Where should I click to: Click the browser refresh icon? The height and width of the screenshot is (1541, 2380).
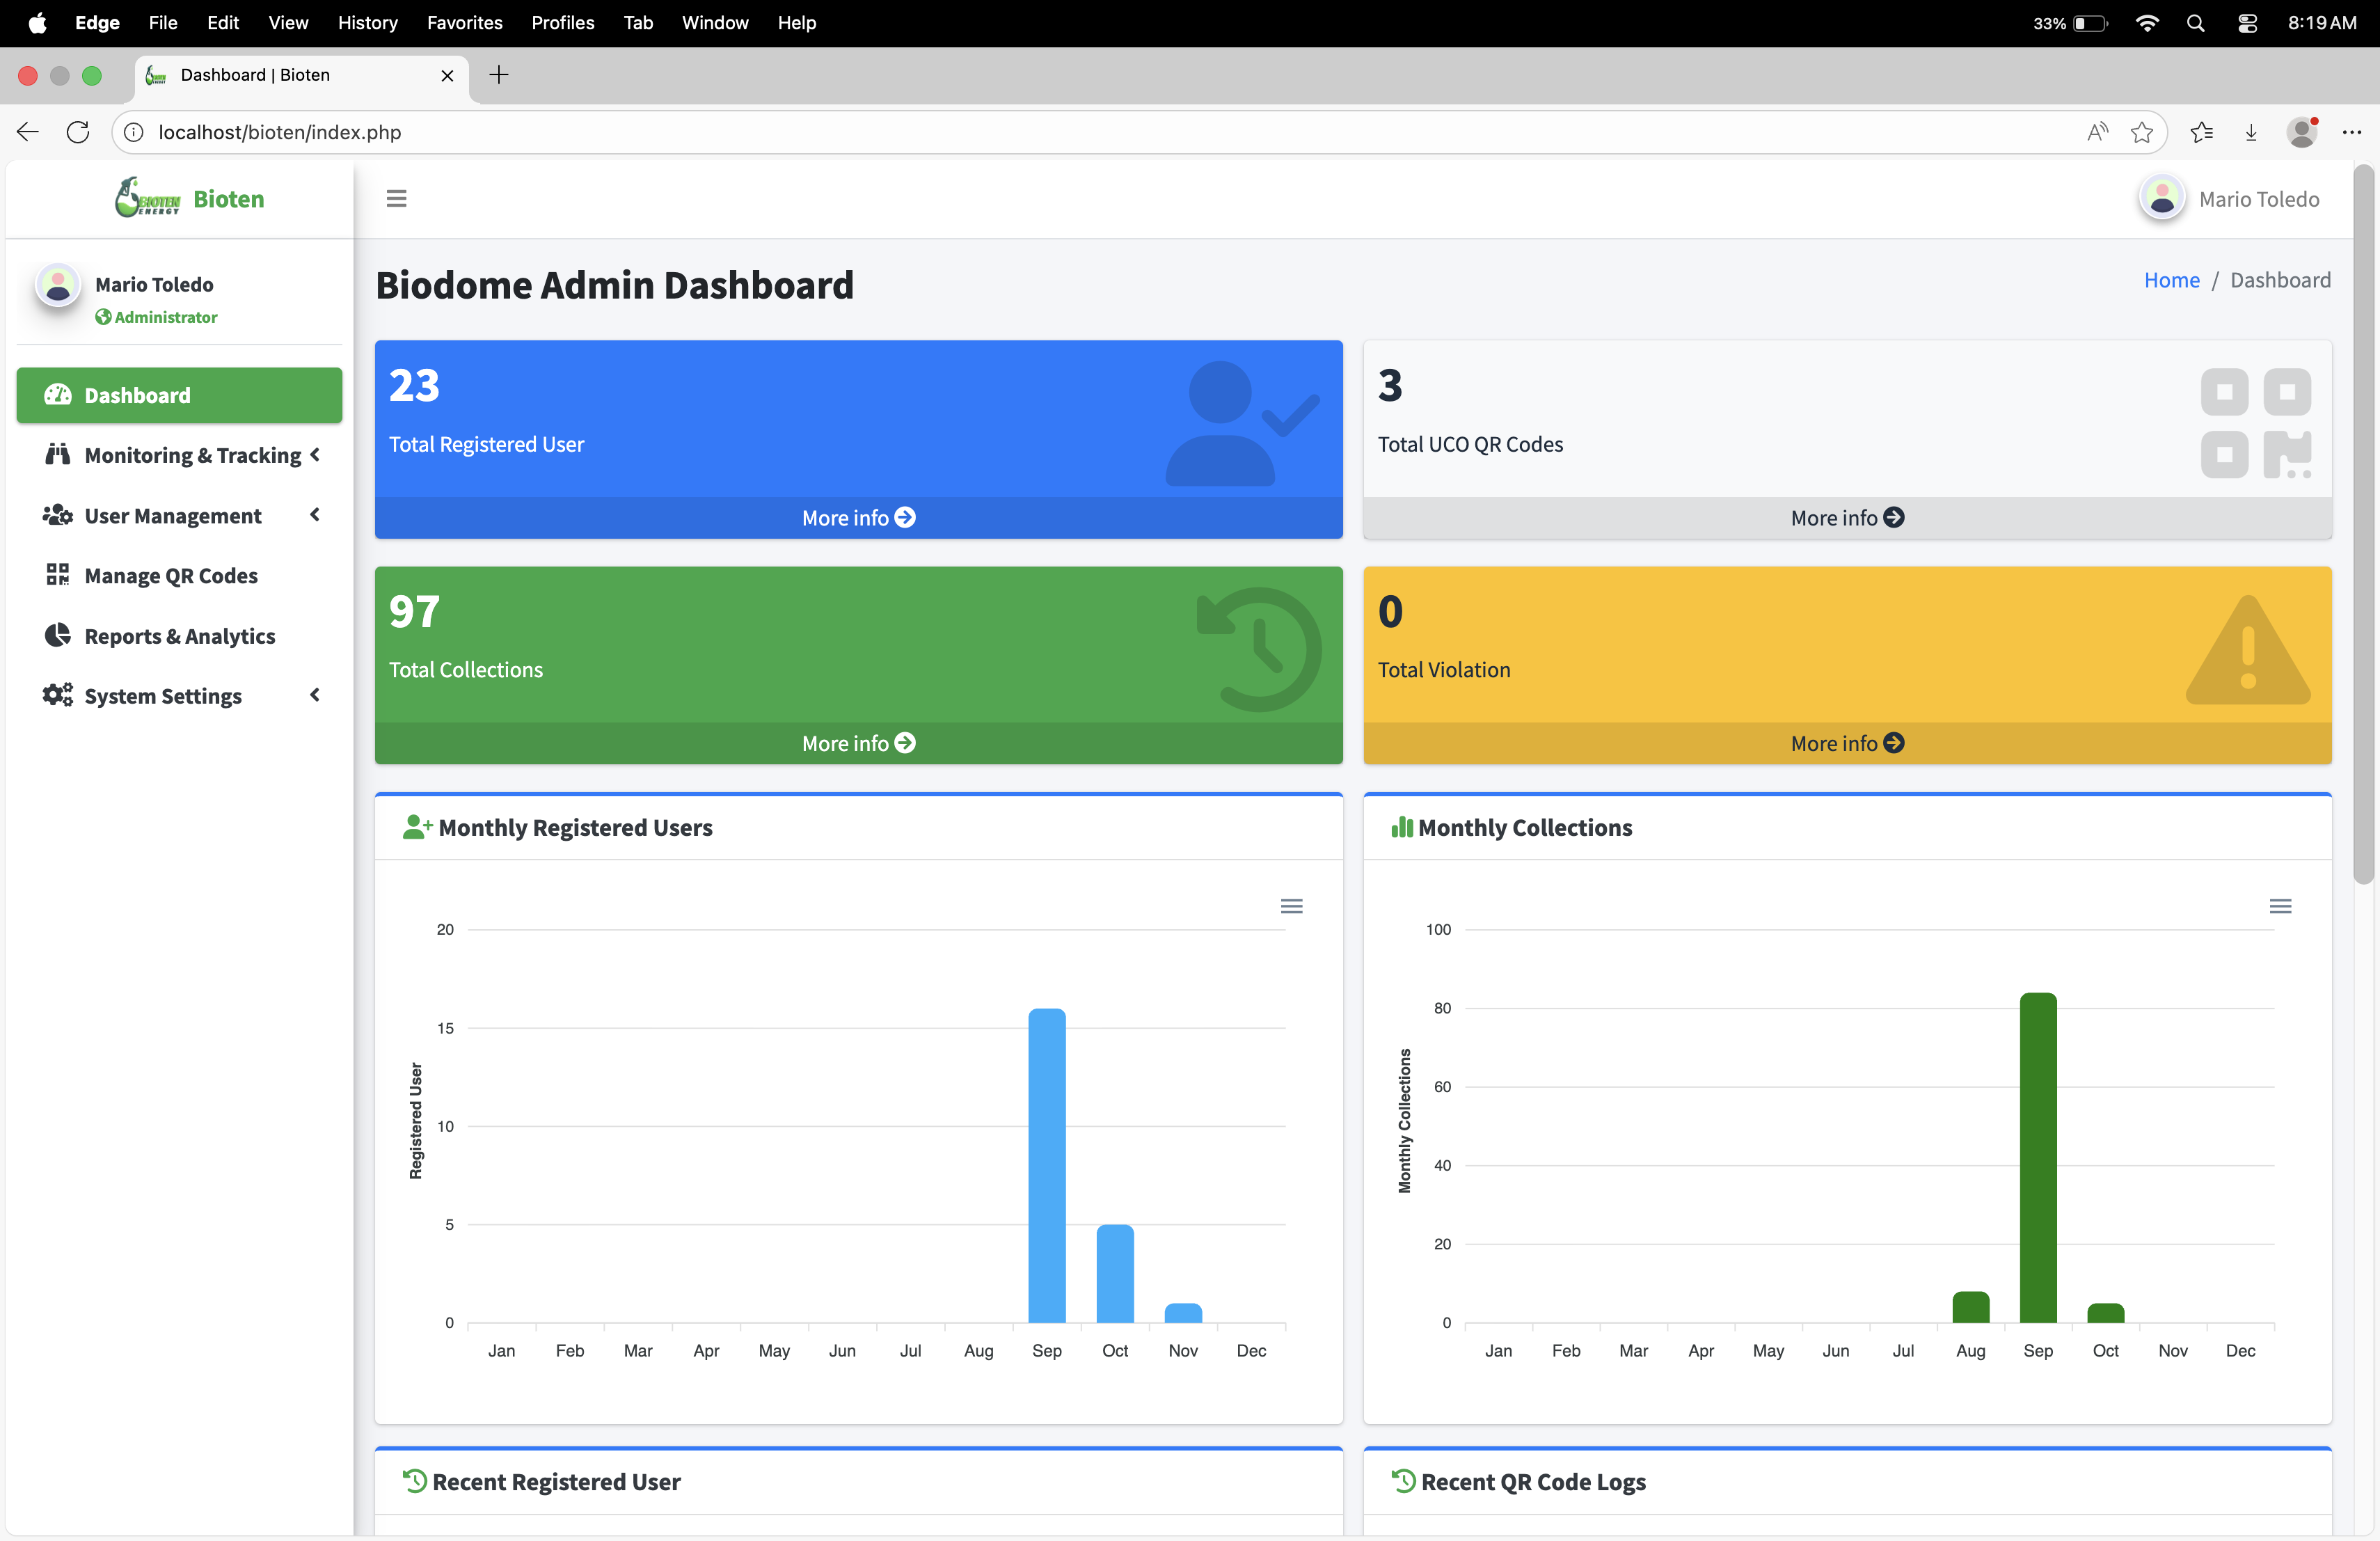pyautogui.click(x=78, y=132)
